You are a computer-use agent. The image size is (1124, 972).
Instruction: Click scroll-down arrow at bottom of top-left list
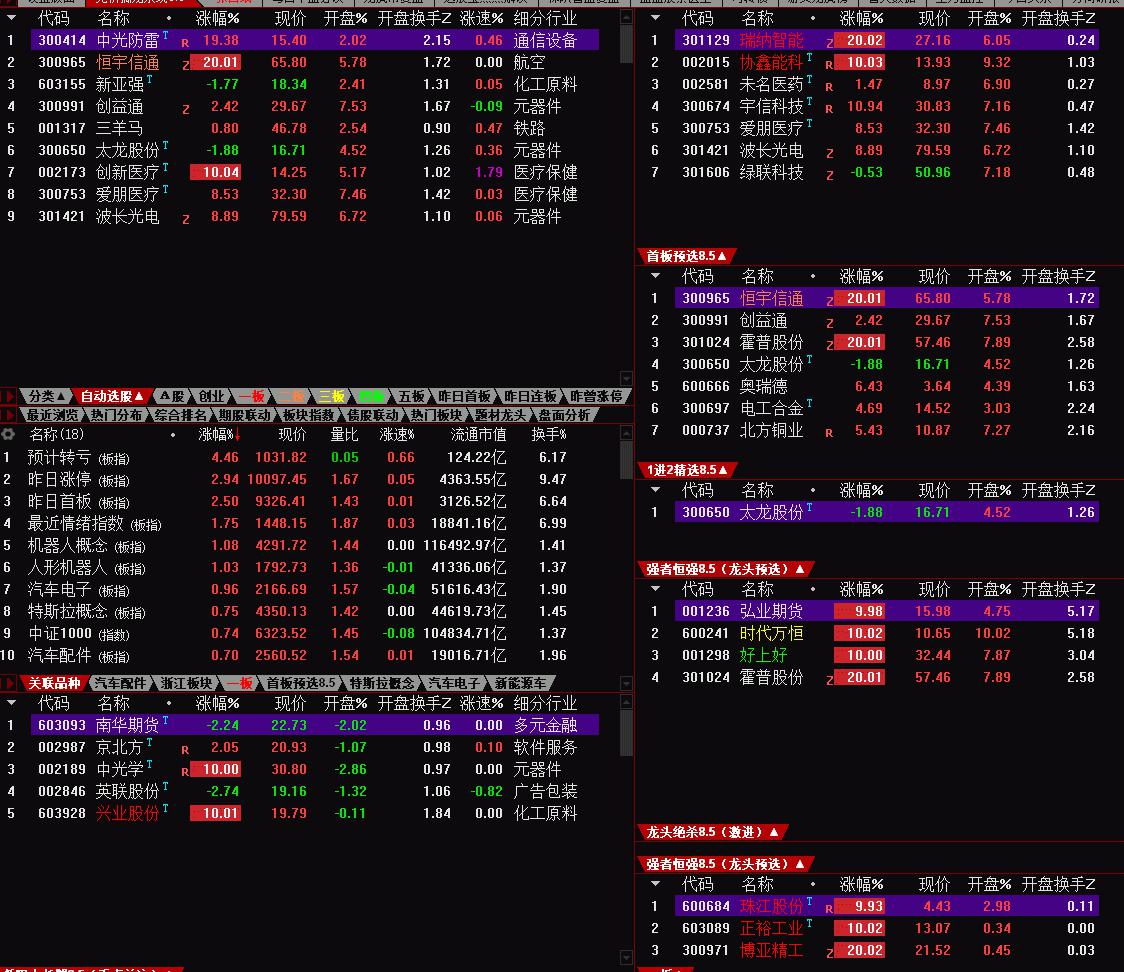[x=626, y=378]
